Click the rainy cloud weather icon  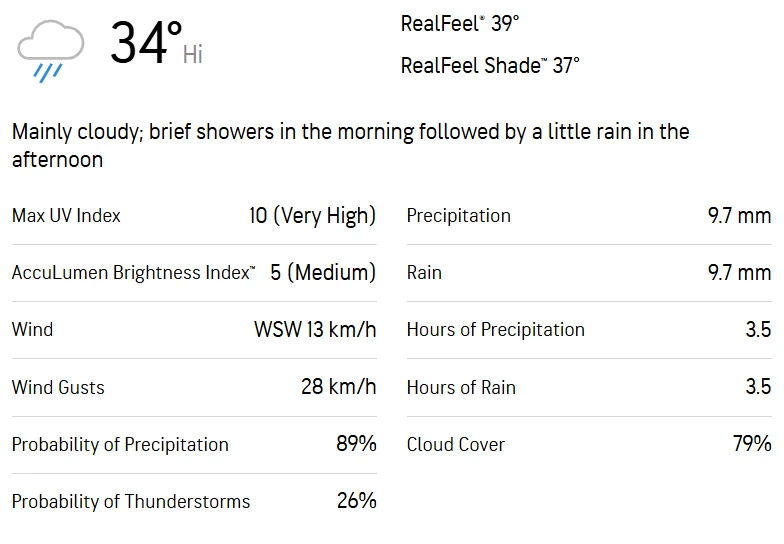tap(50, 50)
